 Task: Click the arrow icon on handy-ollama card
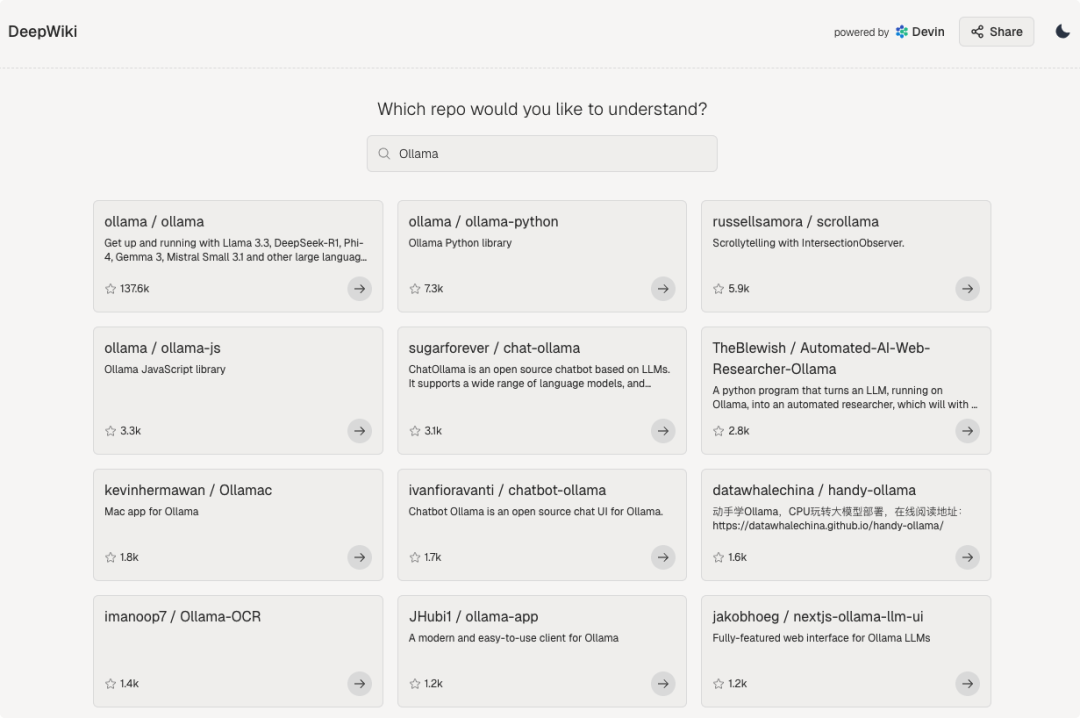[x=967, y=557]
